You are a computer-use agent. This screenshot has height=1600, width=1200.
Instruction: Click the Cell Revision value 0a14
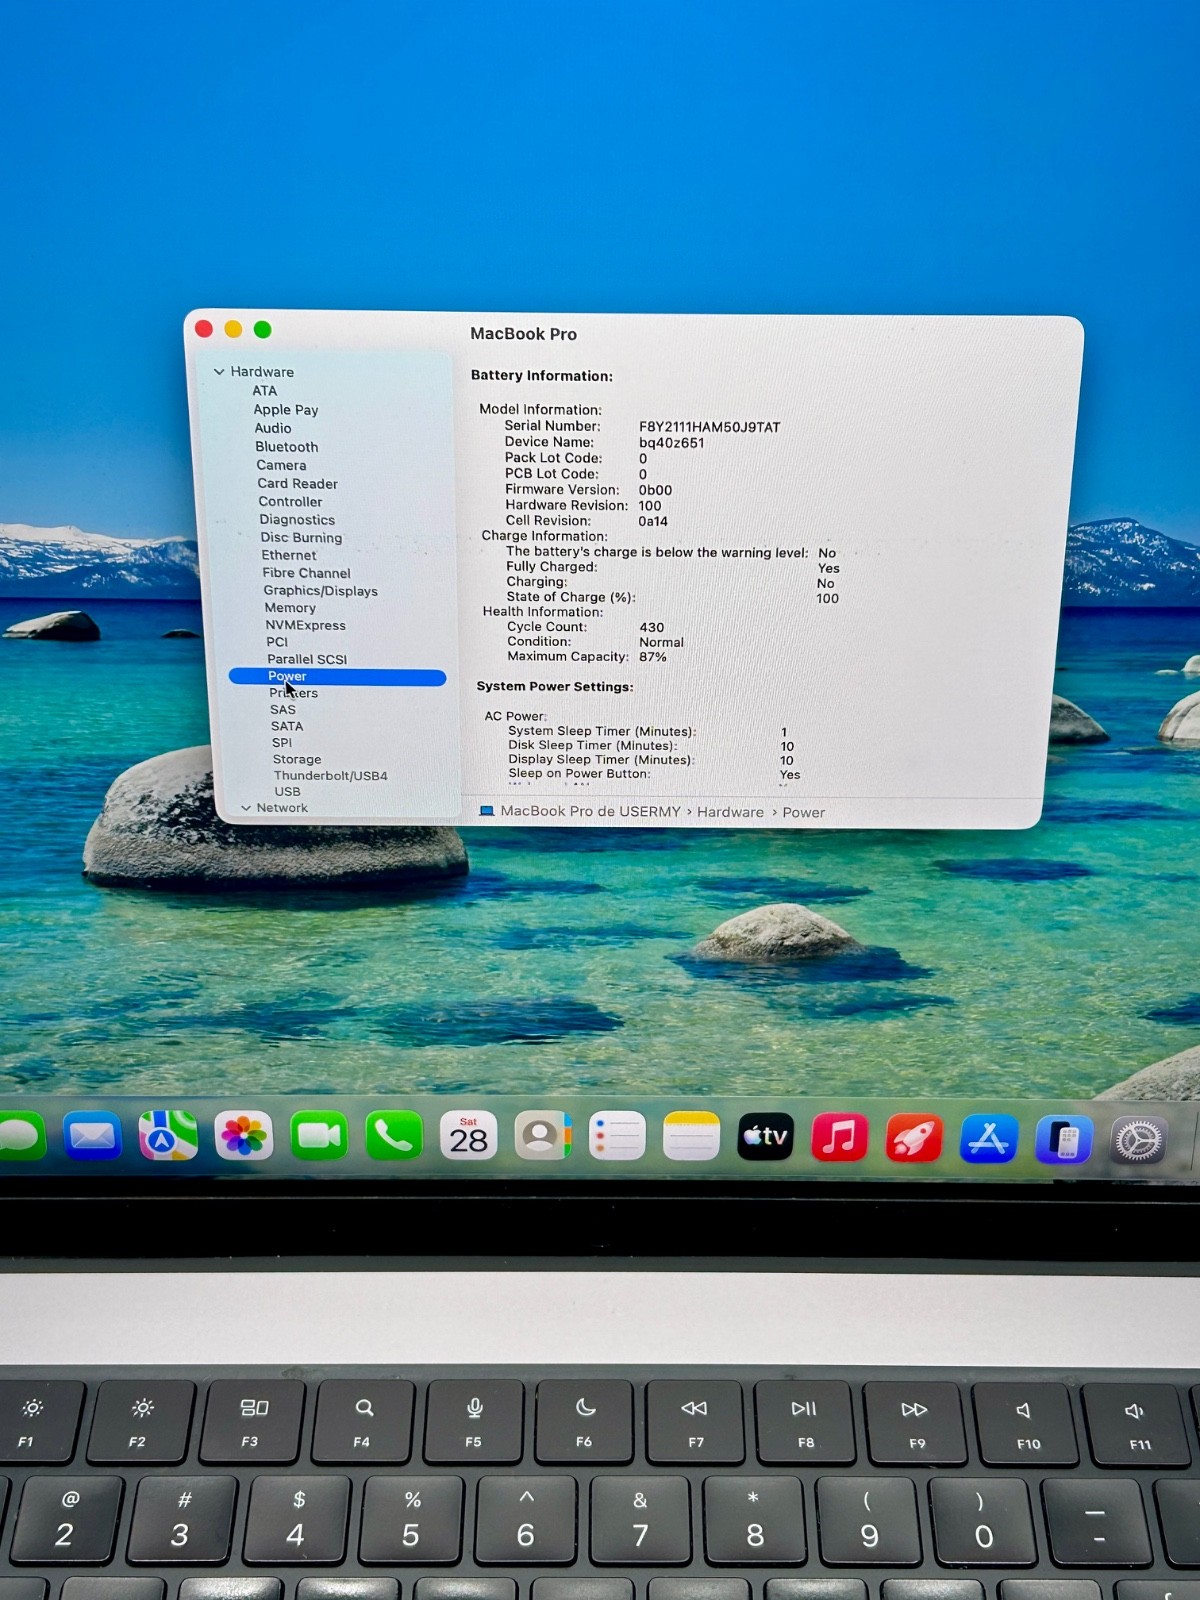click(x=653, y=521)
